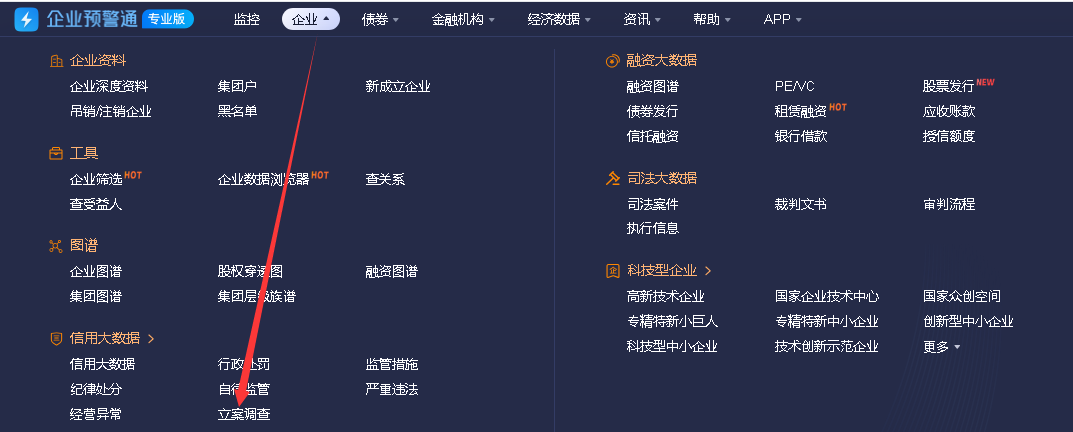Open the 金融机构 dropdown menu

[x=463, y=20]
